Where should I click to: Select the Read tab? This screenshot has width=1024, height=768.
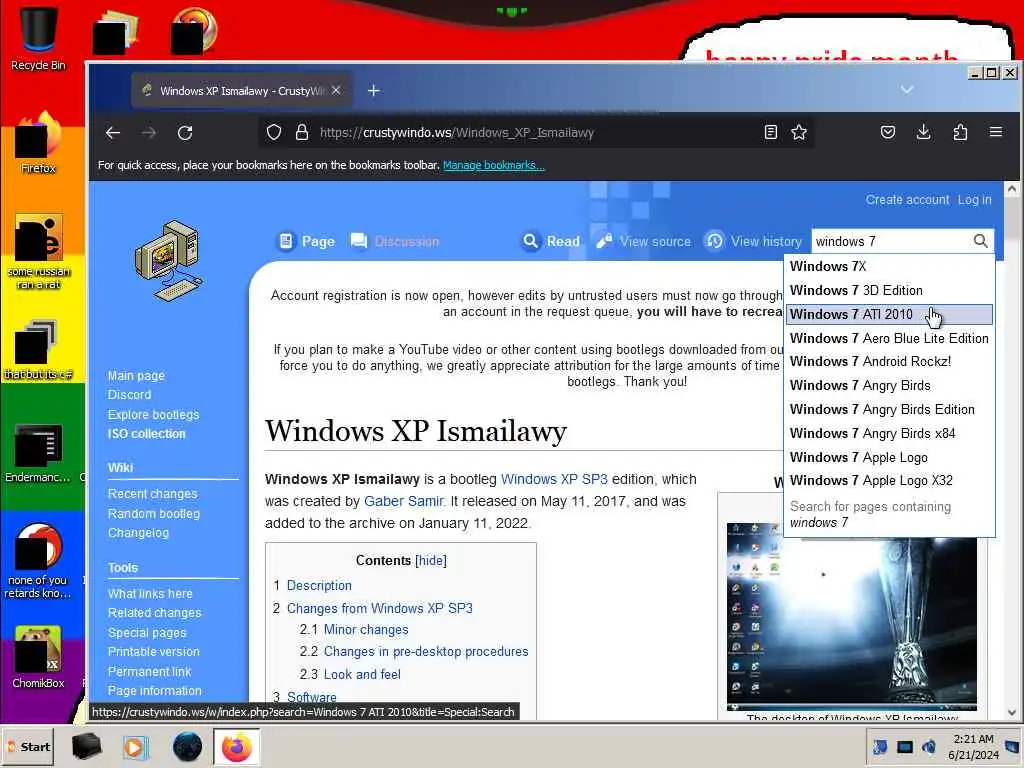pyautogui.click(x=551, y=241)
